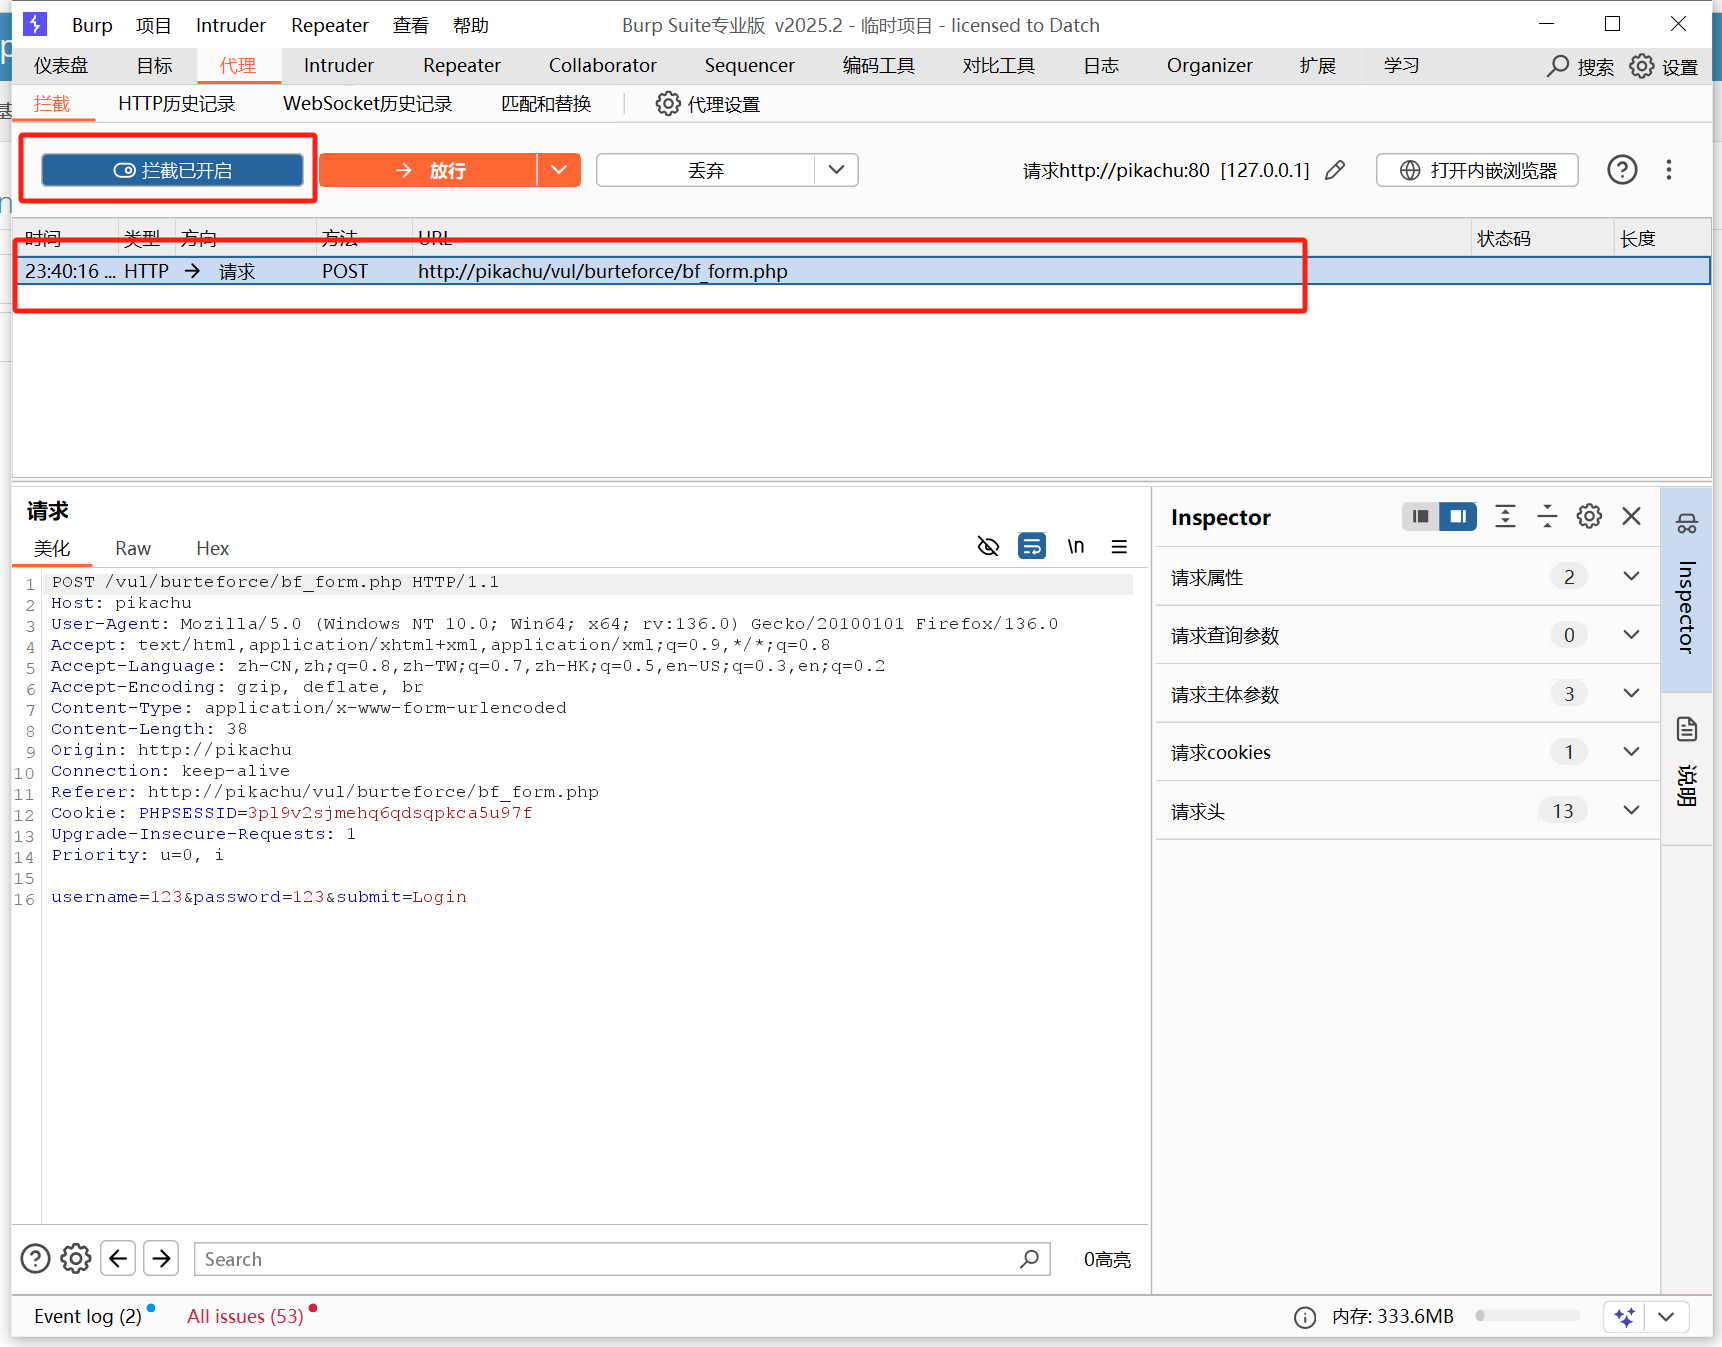Switch Inspector to side layout

click(1458, 516)
